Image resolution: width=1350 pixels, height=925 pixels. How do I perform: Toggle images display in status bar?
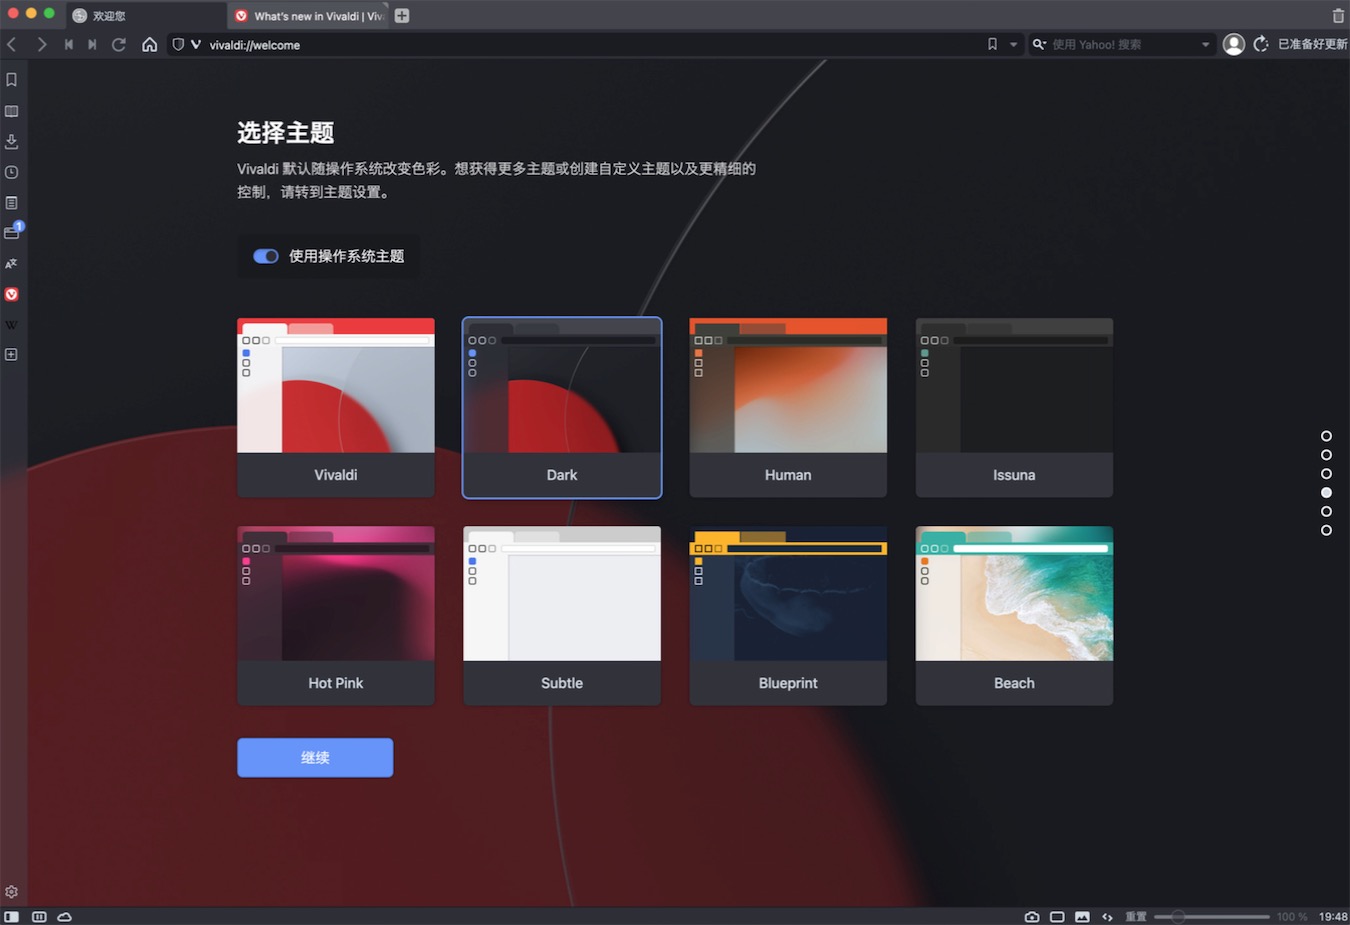point(1082,916)
